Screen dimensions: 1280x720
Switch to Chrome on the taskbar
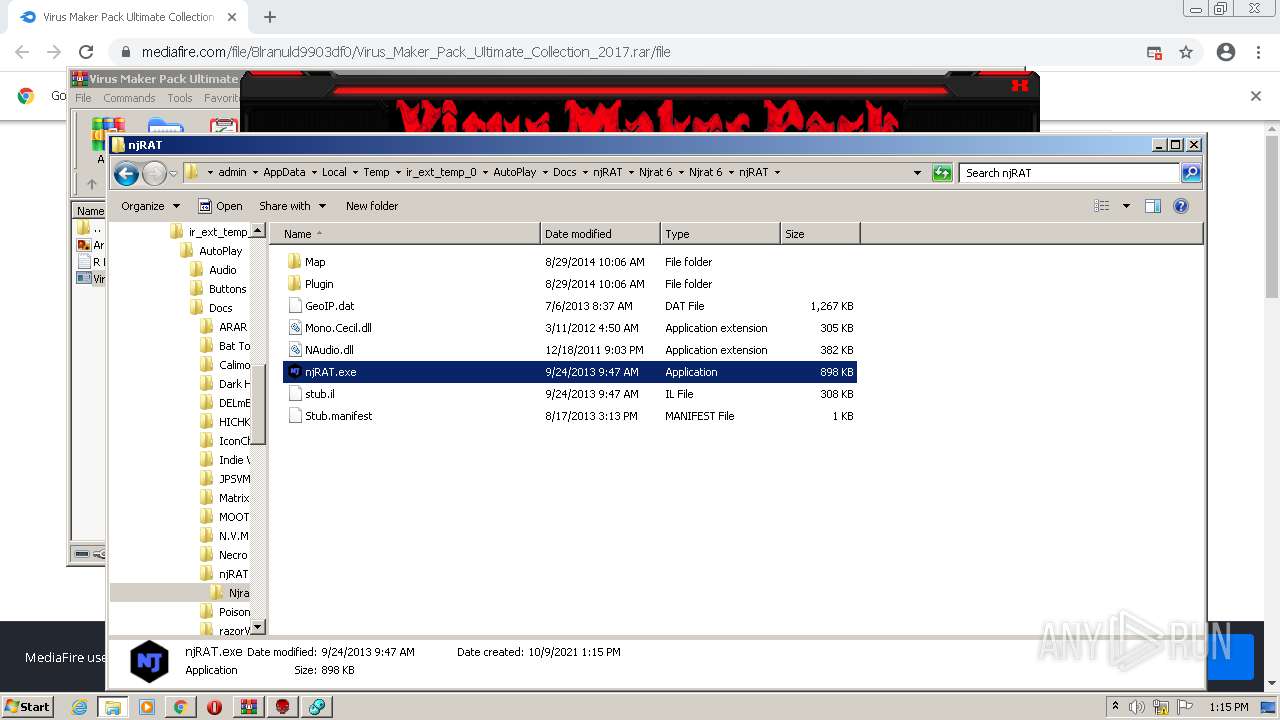pos(180,707)
